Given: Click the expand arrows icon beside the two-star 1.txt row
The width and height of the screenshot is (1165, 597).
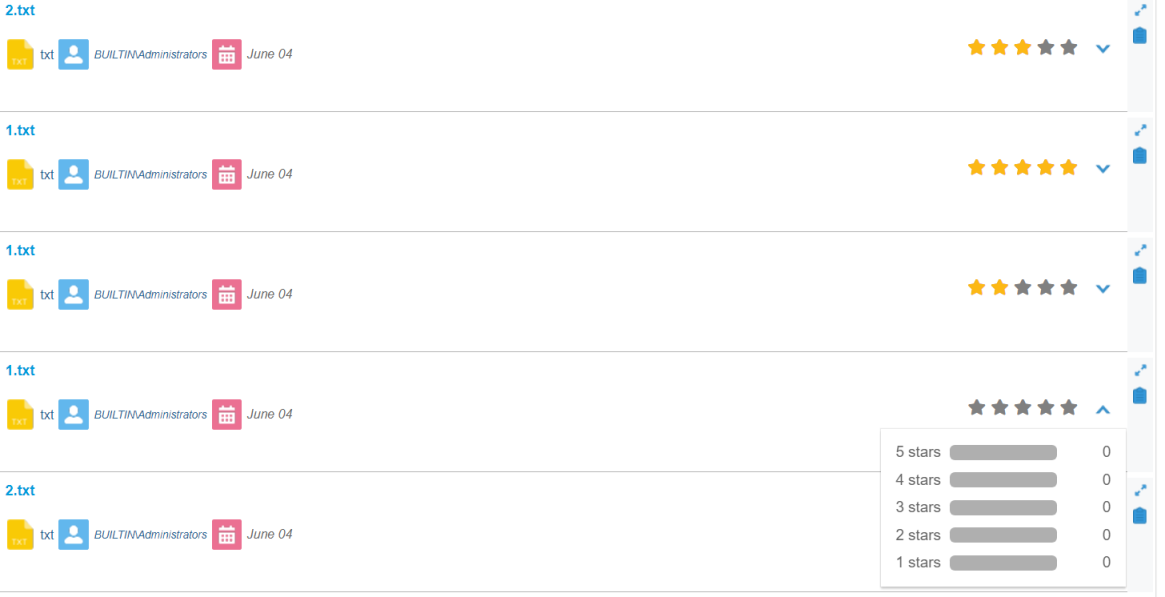Looking at the screenshot, I should 1141,250.
